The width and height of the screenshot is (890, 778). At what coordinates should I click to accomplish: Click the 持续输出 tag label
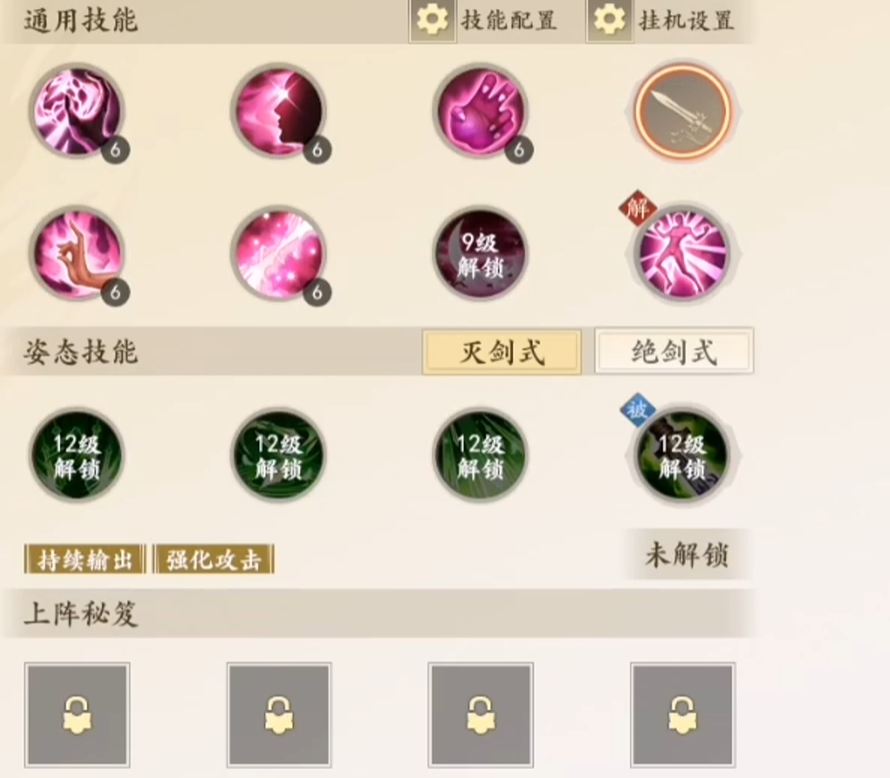point(85,560)
